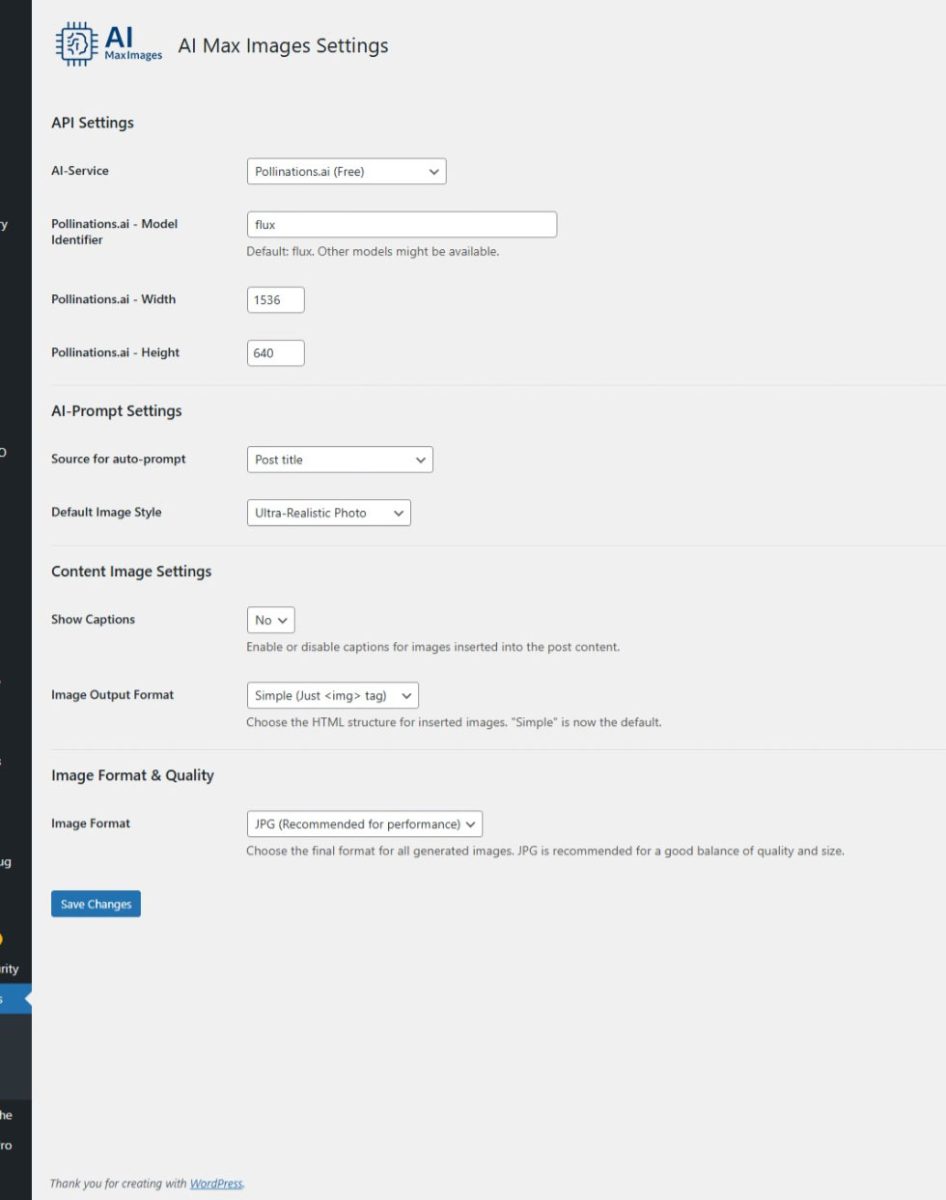Click the Pollinations.ai Width field showing 1536
946x1200 pixels.
tap(275, 300)
